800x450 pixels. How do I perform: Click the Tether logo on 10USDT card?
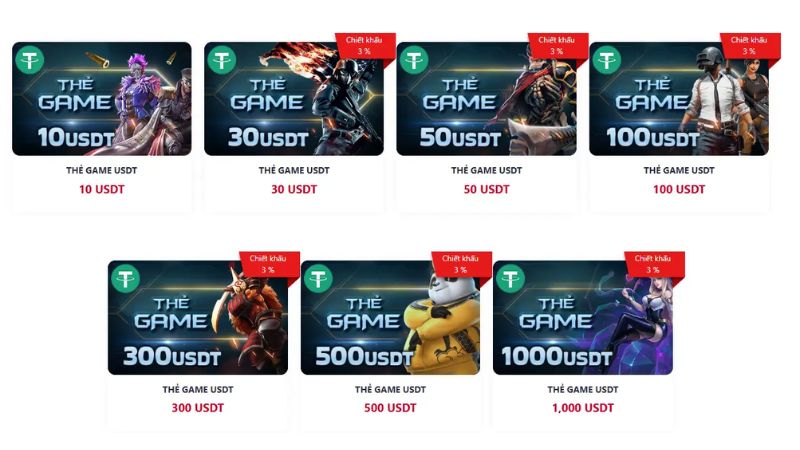click(30, 60)
